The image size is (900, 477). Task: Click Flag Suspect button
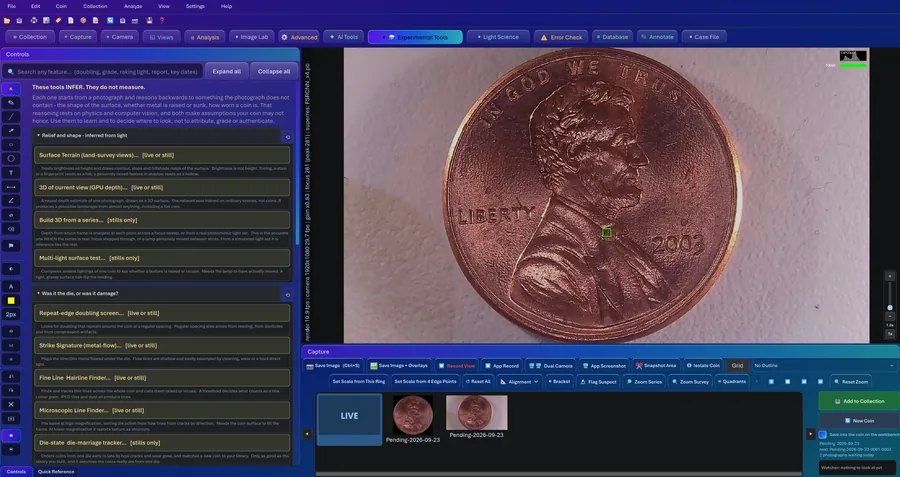coord(598,382)
